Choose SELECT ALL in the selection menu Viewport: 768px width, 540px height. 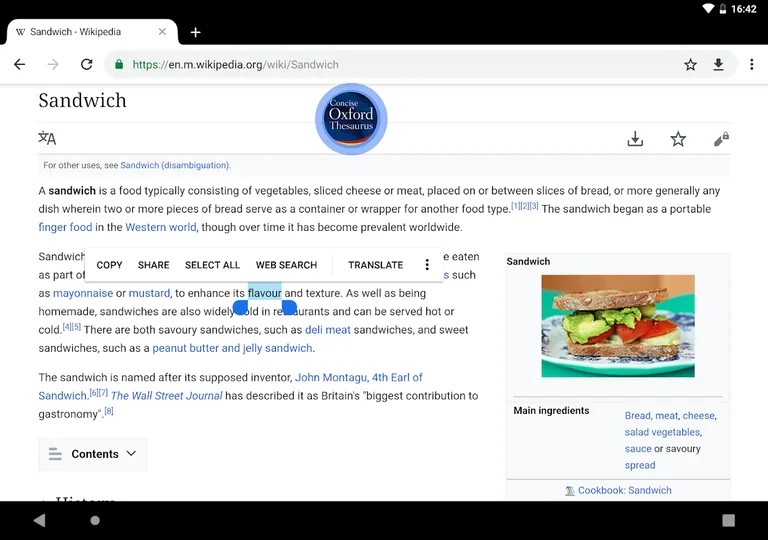coord(212,265)
